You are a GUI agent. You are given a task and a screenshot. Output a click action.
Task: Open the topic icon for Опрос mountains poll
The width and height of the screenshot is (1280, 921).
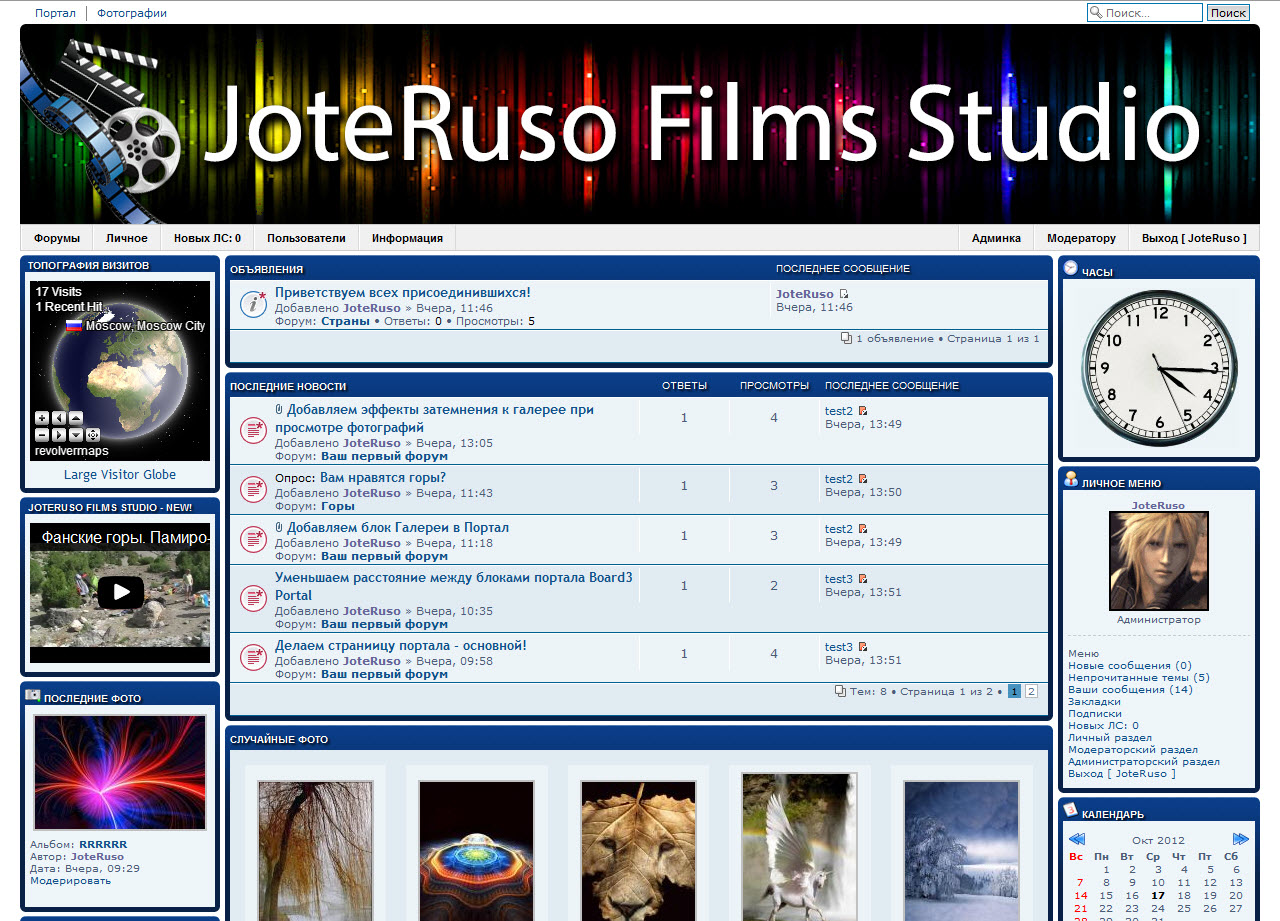coord(253,489)
